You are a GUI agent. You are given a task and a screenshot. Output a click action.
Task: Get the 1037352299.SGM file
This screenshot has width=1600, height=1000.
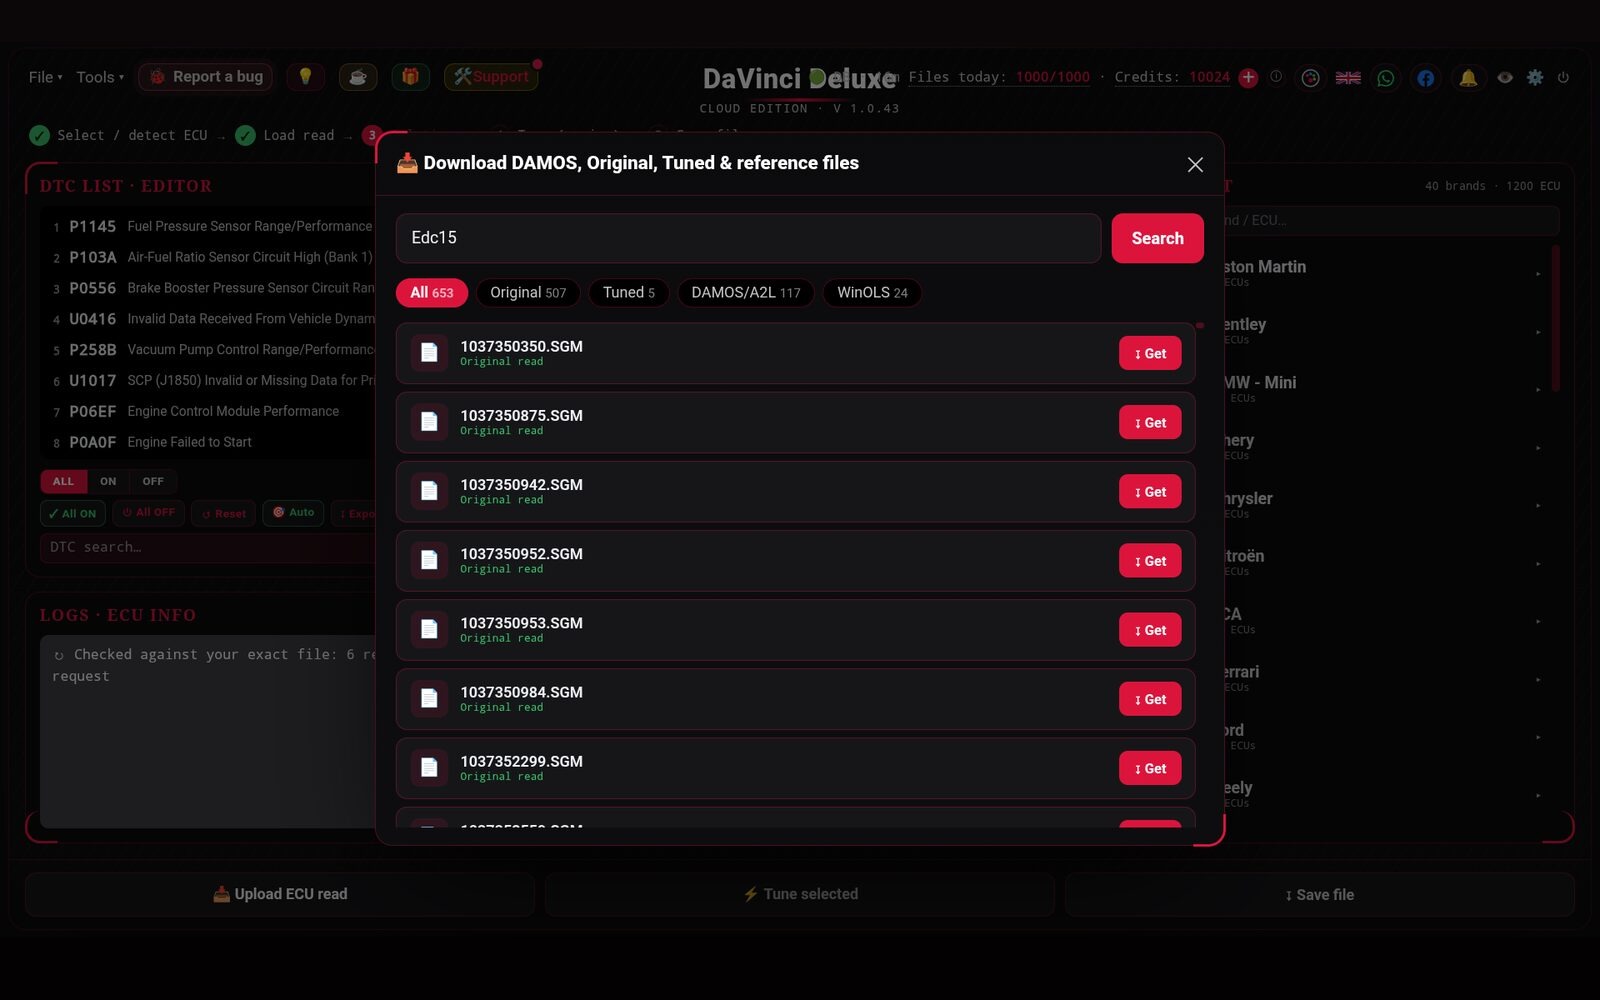coord(1150,767)
